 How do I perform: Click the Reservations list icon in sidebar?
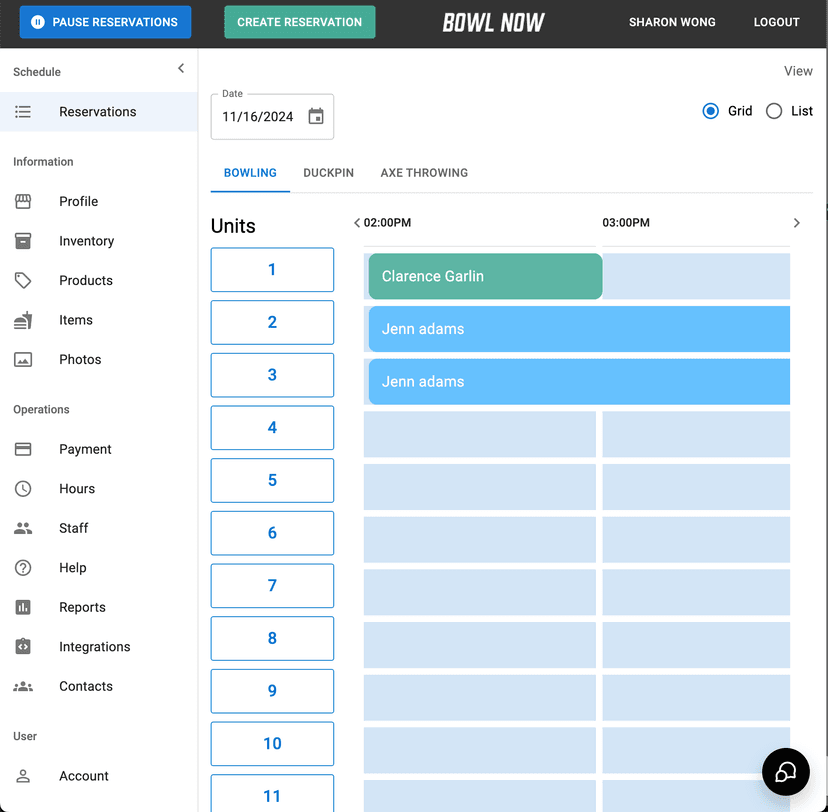(23, 112)
